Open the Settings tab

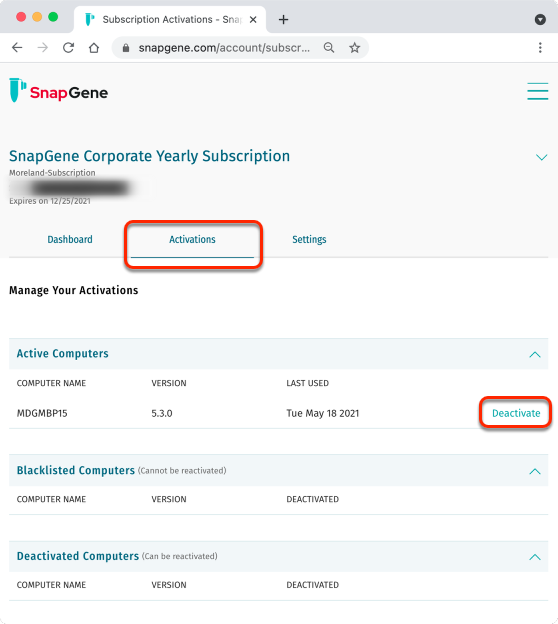tap(309, 239)
